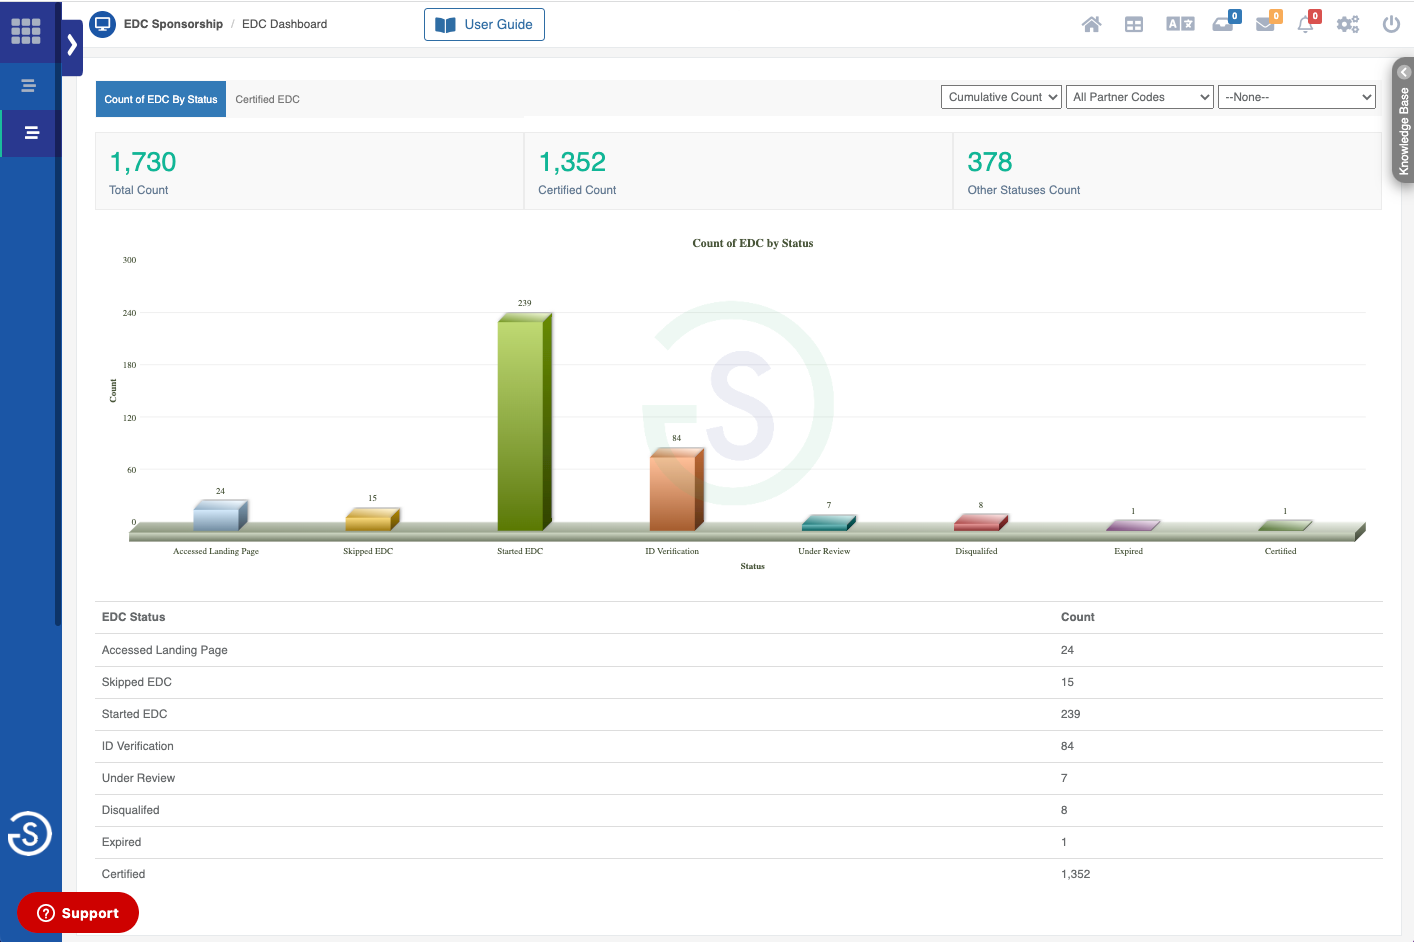The image size is (1414, 942).
Task: Open the notifications bell icon
Action: [x=1306, y=24]
